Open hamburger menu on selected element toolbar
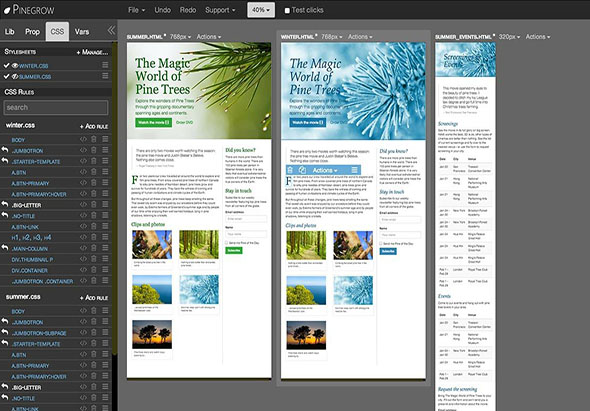This screenshot has width=590, height=411. (x=354, y=170)
